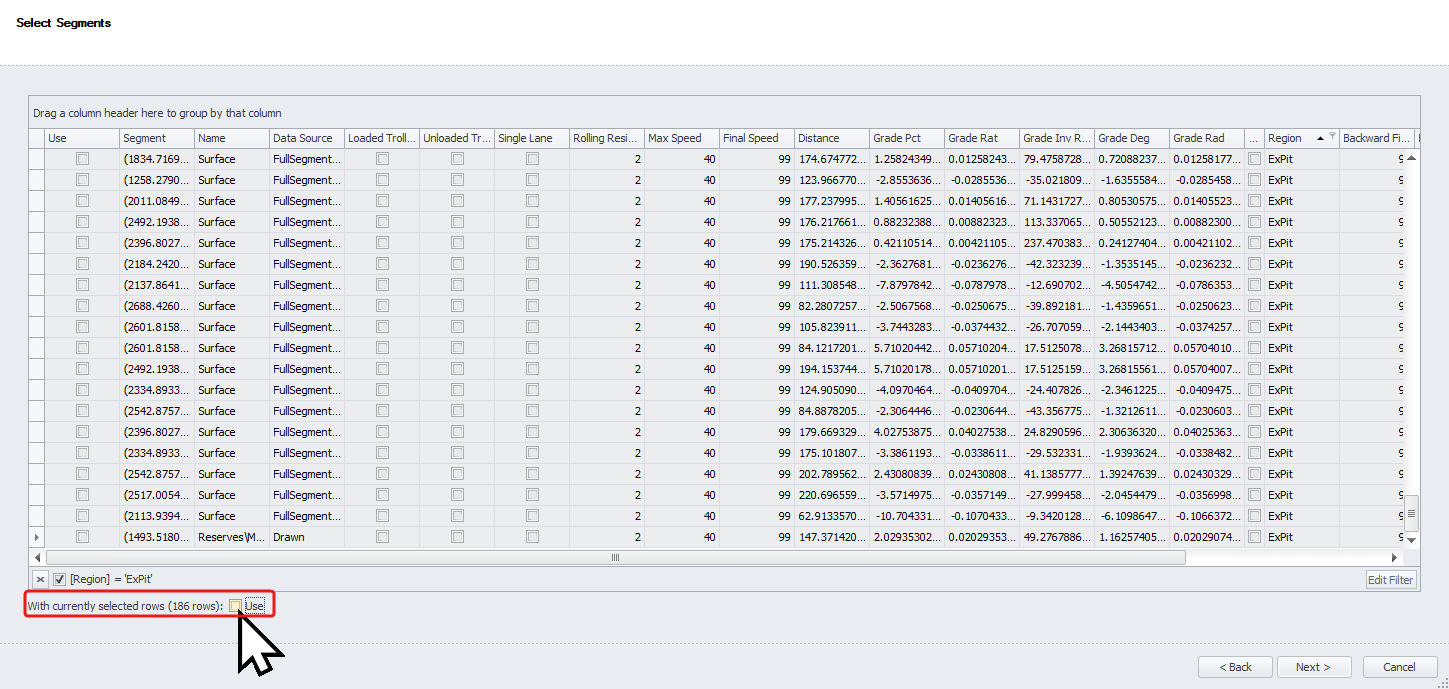Click the vertical scrollbar up arrow
Viewport: 1449px width, 689px height.
pos(1411,159)
